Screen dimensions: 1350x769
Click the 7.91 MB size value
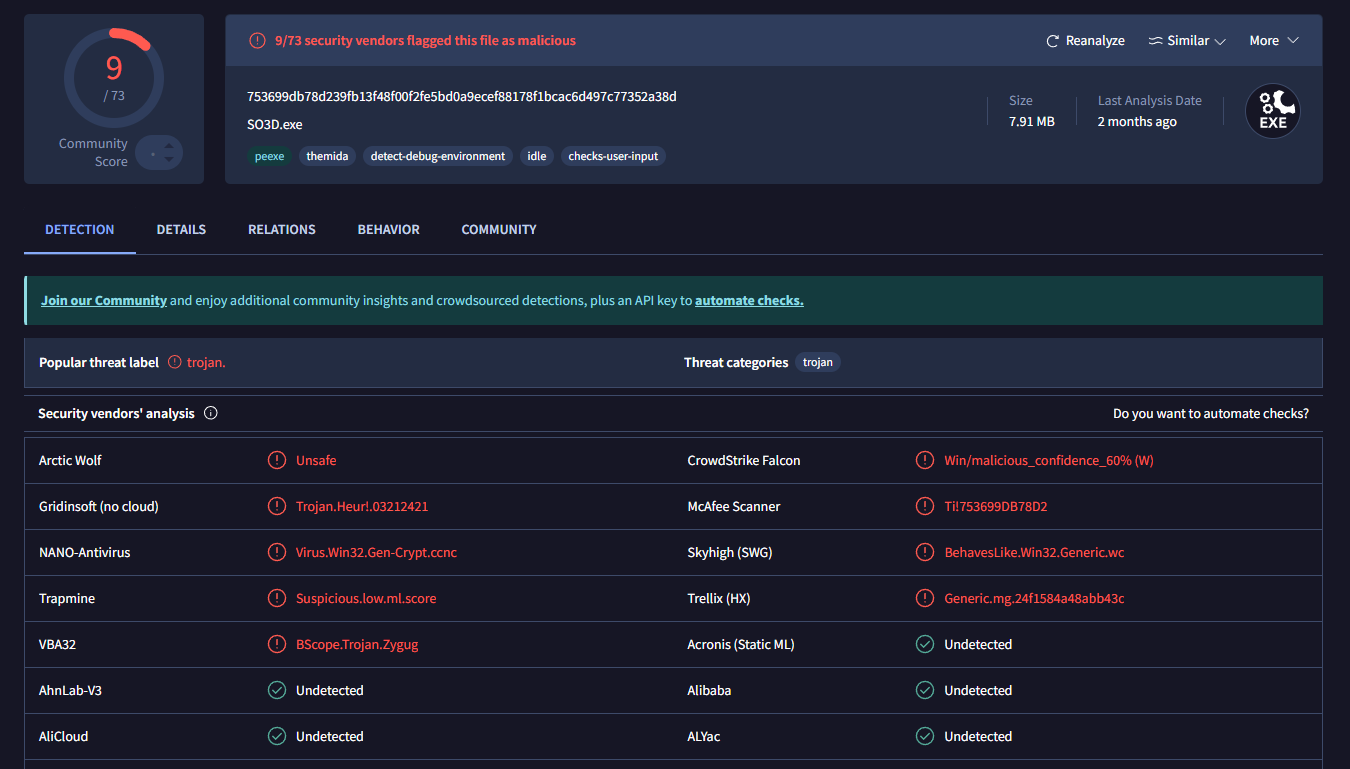1032,121
